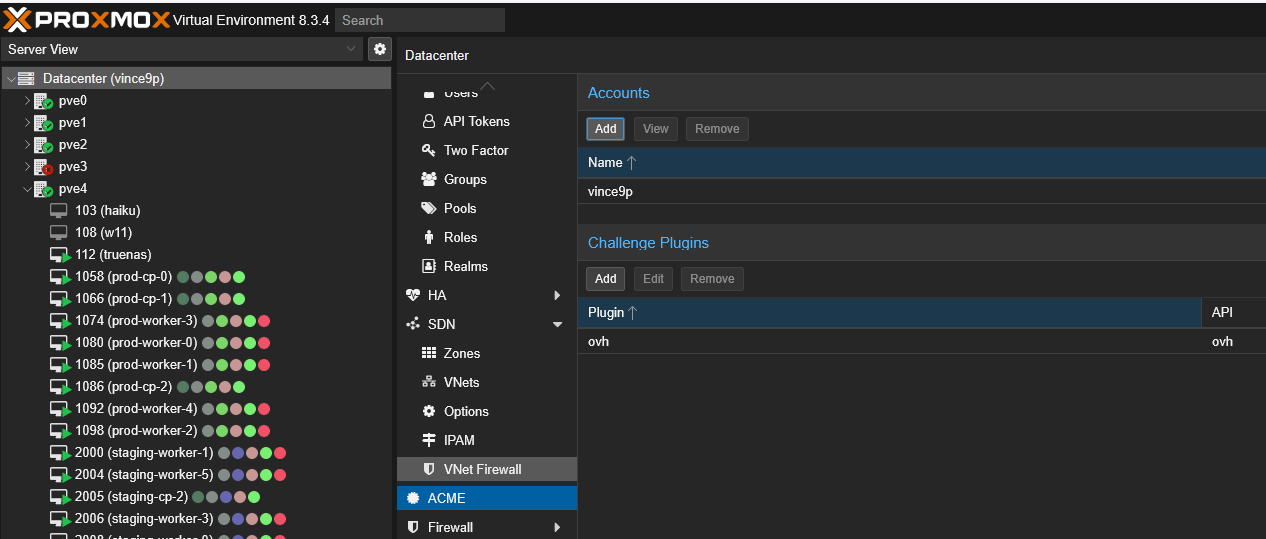Click red tag dot on 1074 prod-worker-3
Viewport: 1266px width, 539px height.
[x=264, y=321]
